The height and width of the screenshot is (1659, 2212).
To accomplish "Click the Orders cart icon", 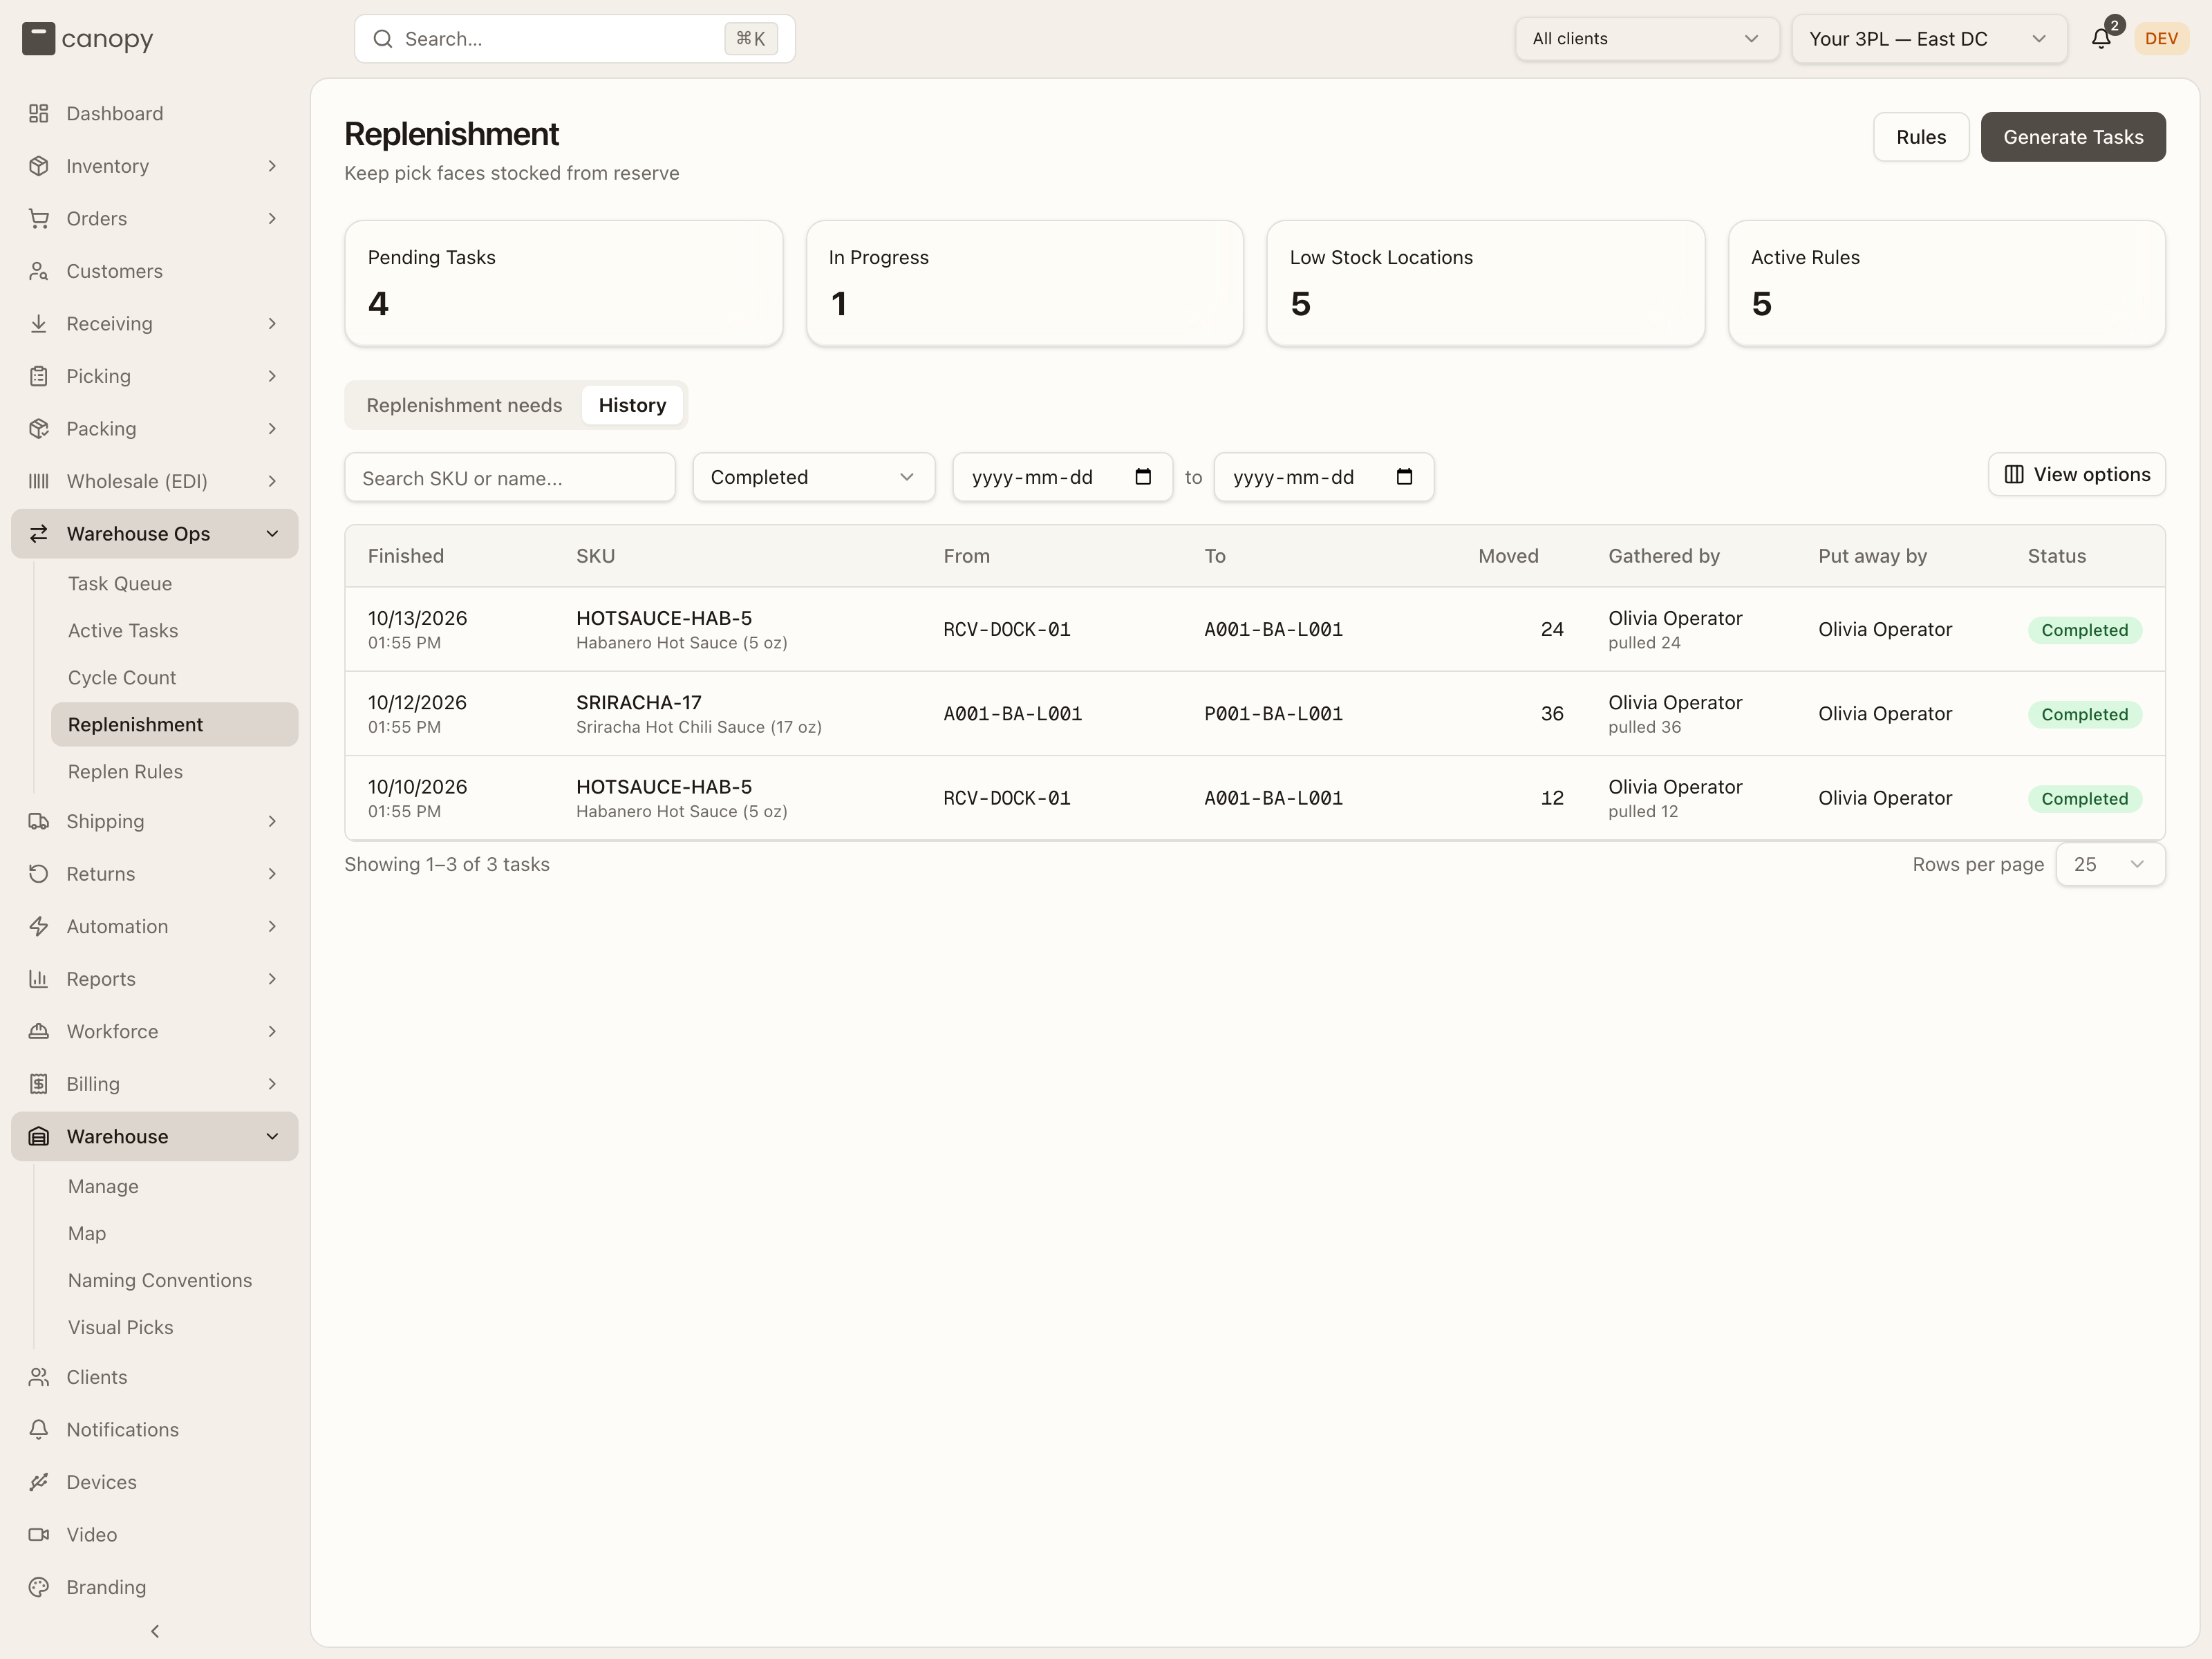I will (x=39, y=219).
